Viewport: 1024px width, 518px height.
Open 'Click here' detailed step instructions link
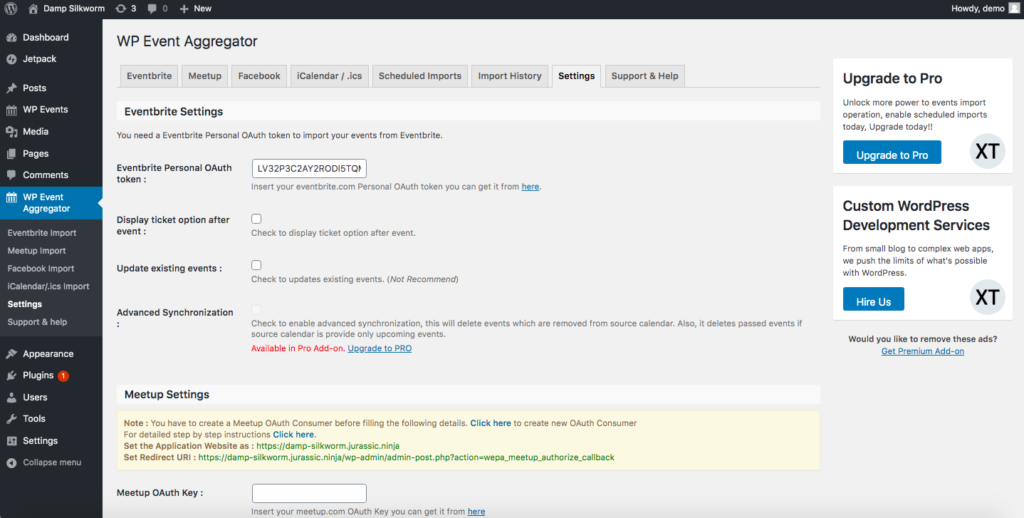coord(293,434)
